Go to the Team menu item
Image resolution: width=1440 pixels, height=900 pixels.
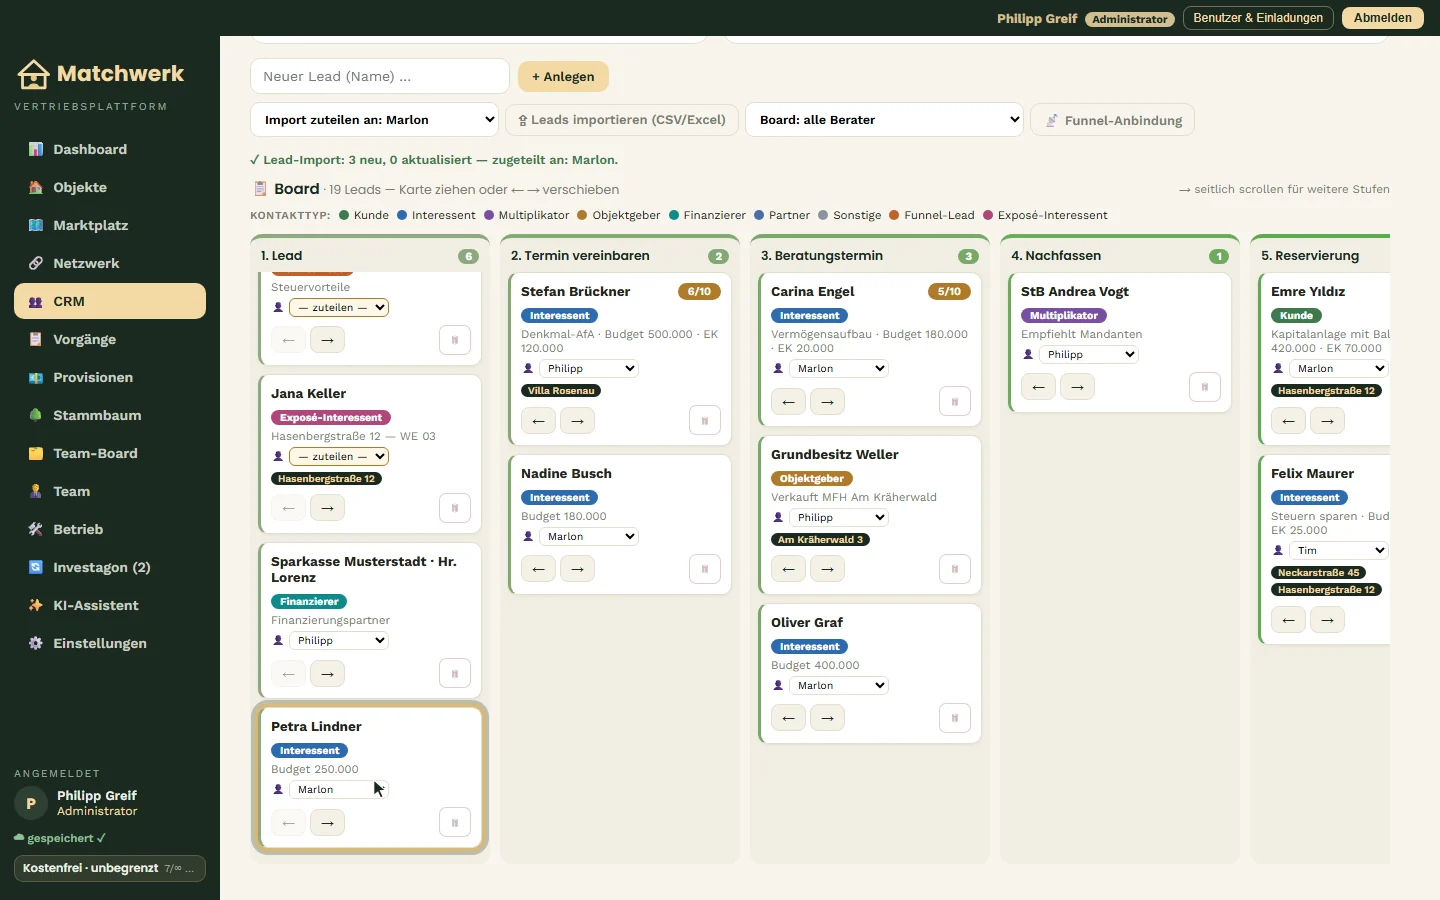pos(110,491)
